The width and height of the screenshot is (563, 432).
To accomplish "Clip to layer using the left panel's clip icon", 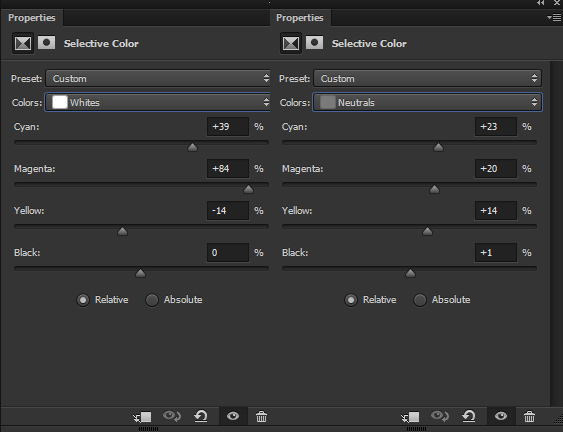I will tap(142, 417).
